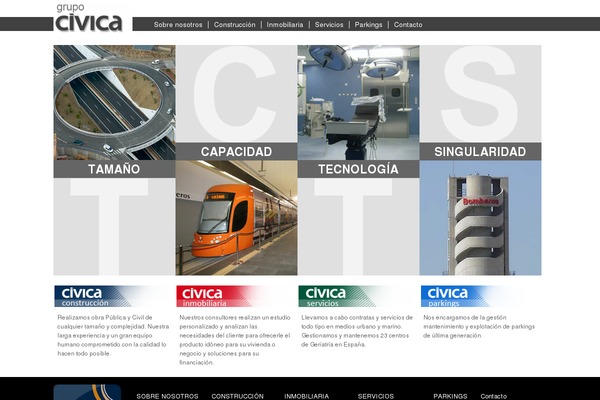Image resolution: width=600 pixels, height=400 pixels.
Task: Click the 'Realizamos obra Pública y Civil' paragraph
Action: pos(113,335)
